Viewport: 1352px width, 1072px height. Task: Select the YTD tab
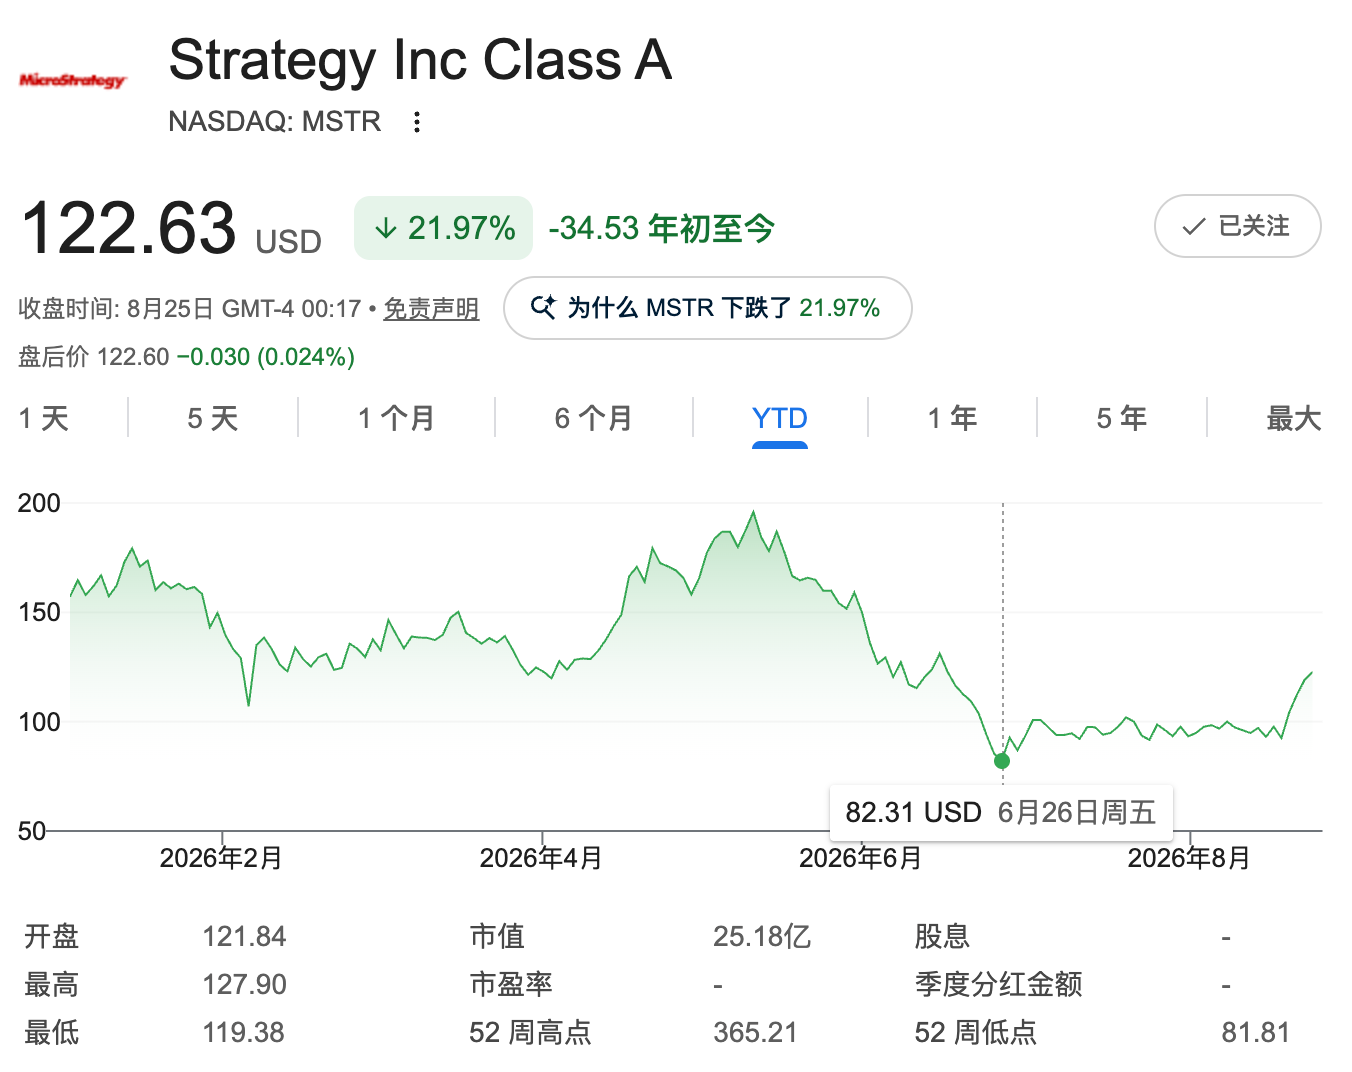tap(780, 418)
